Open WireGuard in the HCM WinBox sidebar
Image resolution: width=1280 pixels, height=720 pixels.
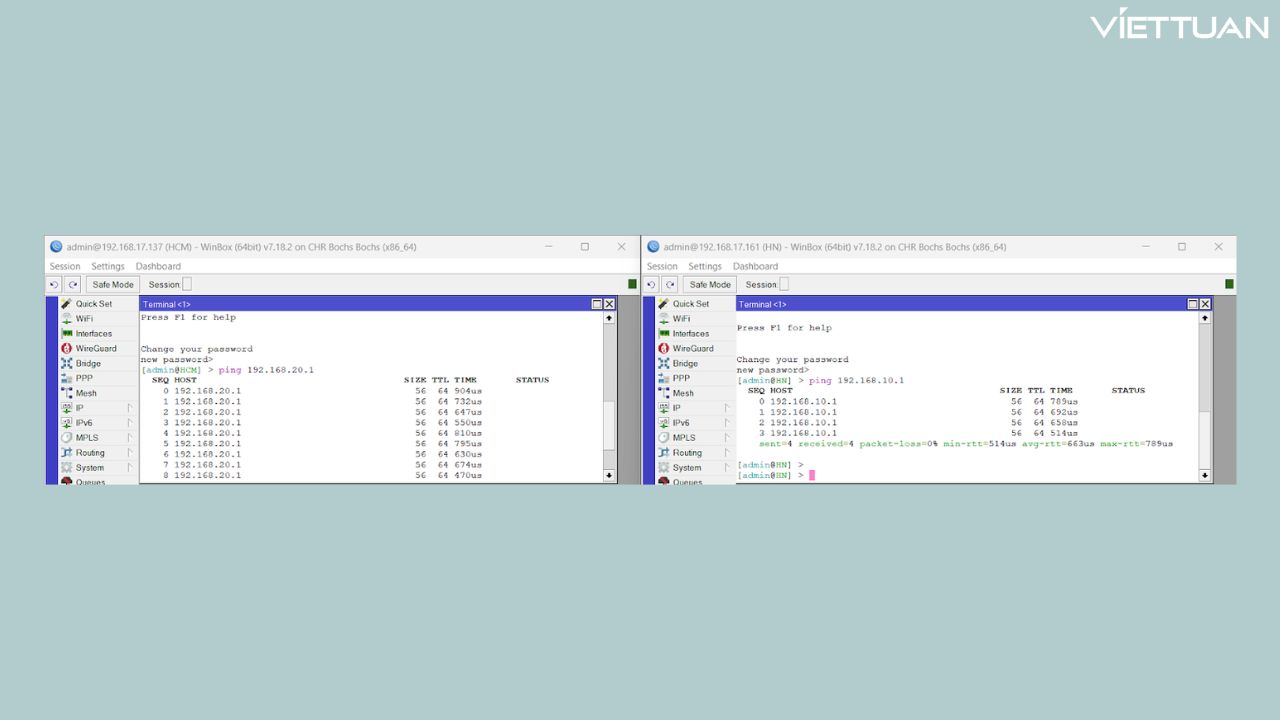coord(95,349)
